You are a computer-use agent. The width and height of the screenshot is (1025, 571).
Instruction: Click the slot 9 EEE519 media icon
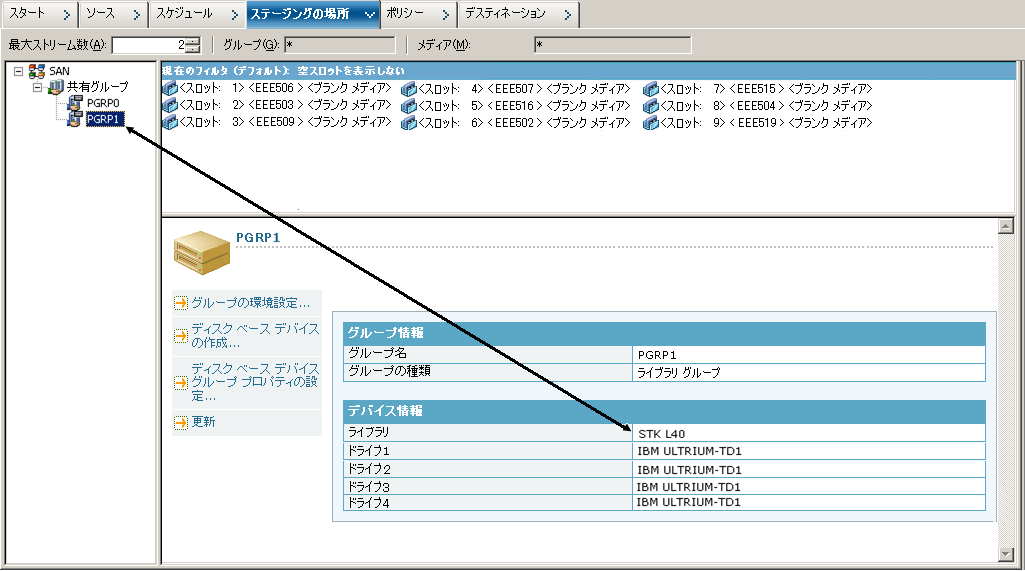pos(650,123)
